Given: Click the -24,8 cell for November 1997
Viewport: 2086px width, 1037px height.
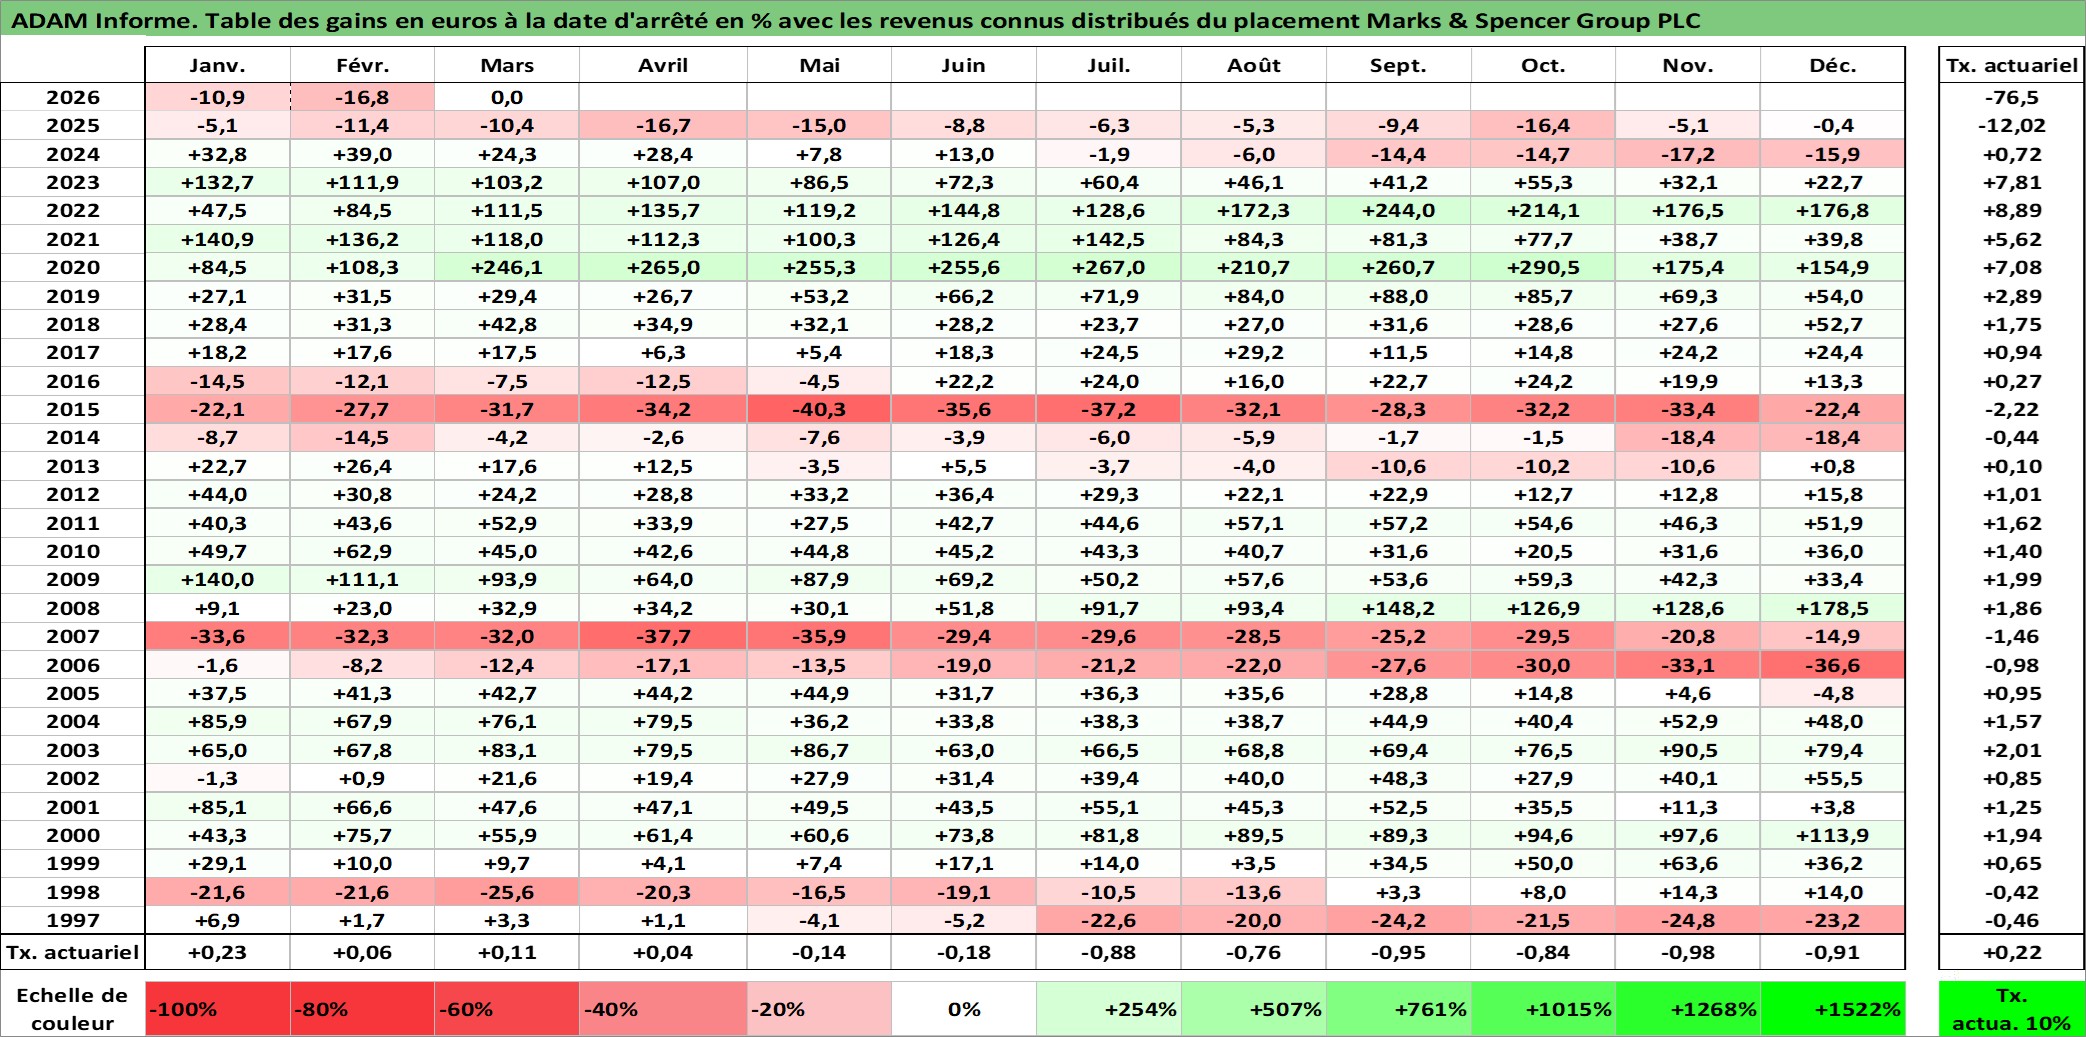Looking at the screenshot, I should click(x=1688, y=920).
